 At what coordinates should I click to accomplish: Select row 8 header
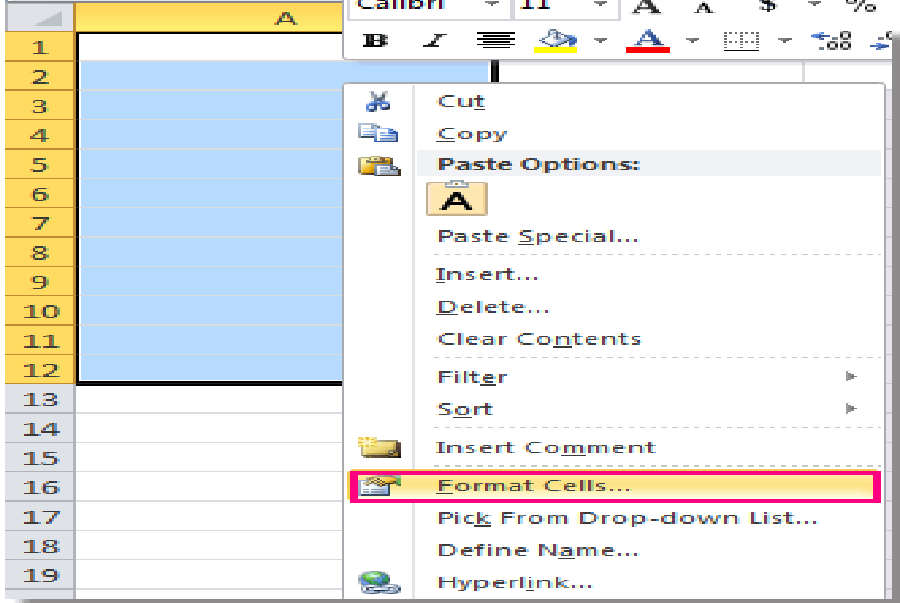pyautogui.click(x=40, y=252)
